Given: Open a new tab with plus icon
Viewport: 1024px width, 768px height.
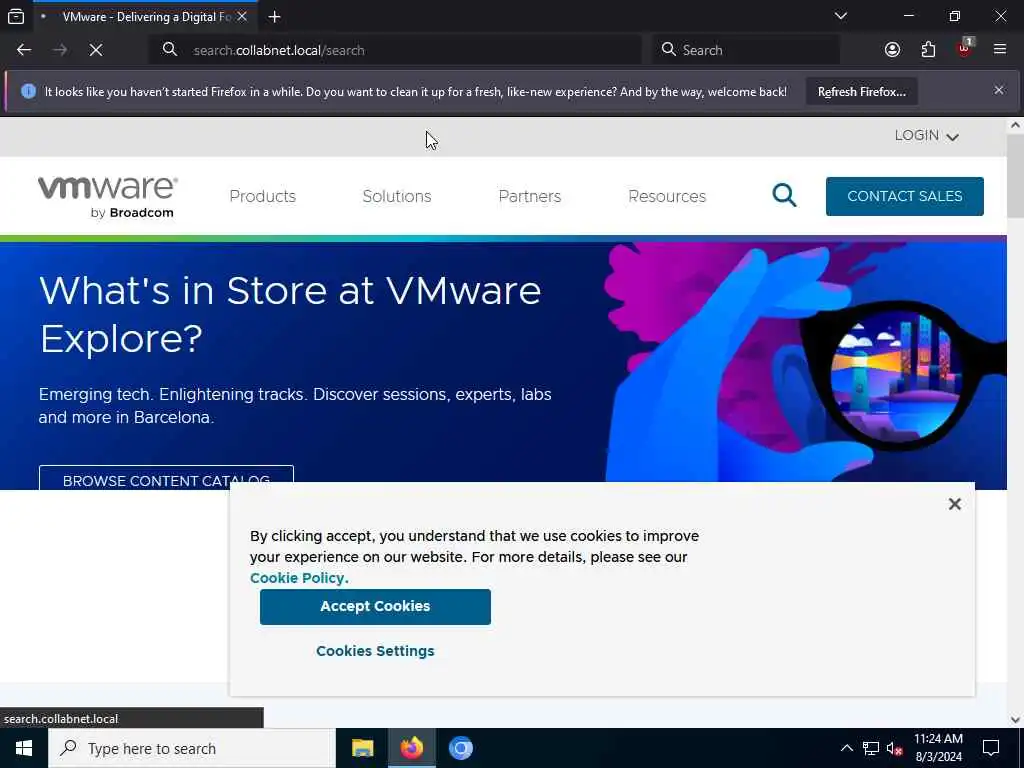Looking at the screenshot, I should pos(274,17).
